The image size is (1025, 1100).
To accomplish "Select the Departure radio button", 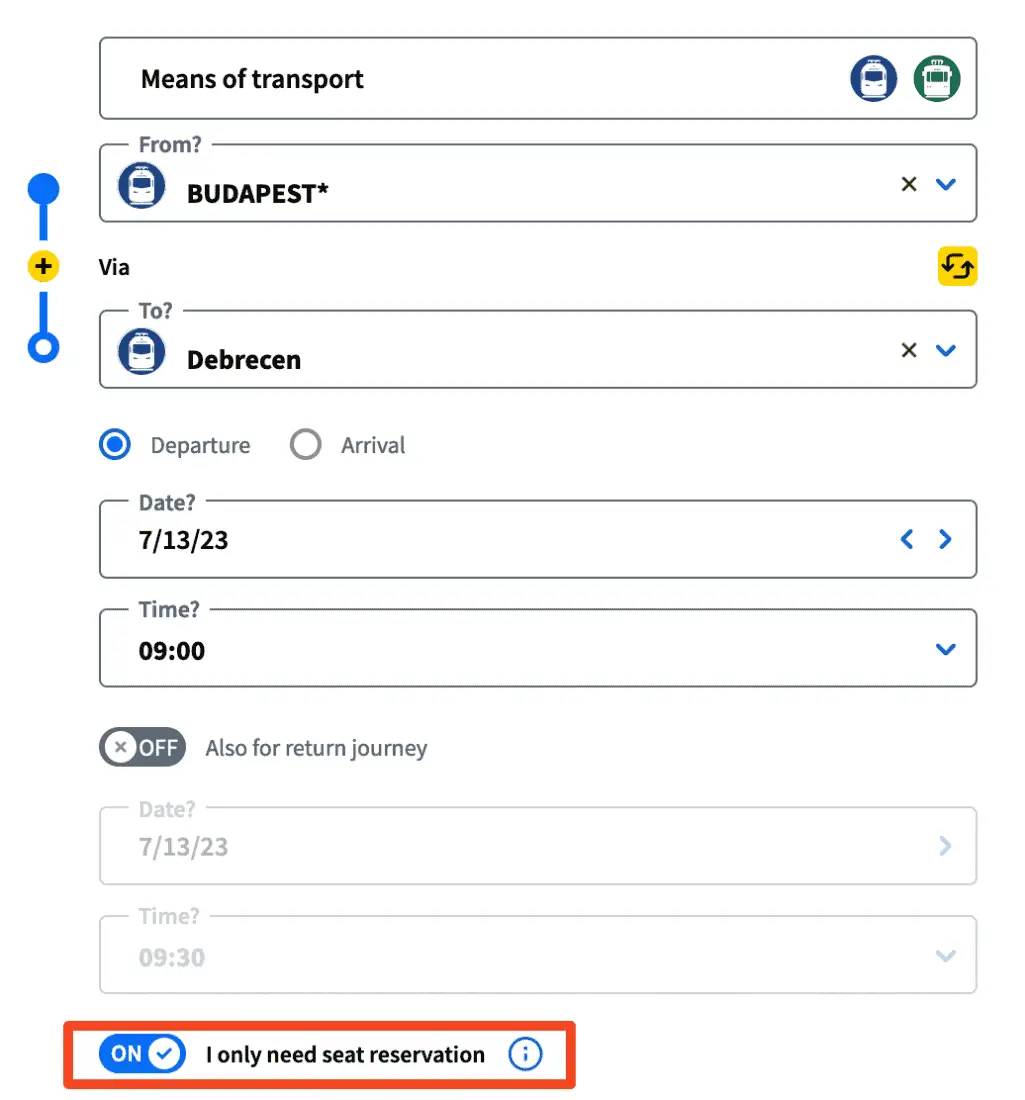I will coord(115,445).
